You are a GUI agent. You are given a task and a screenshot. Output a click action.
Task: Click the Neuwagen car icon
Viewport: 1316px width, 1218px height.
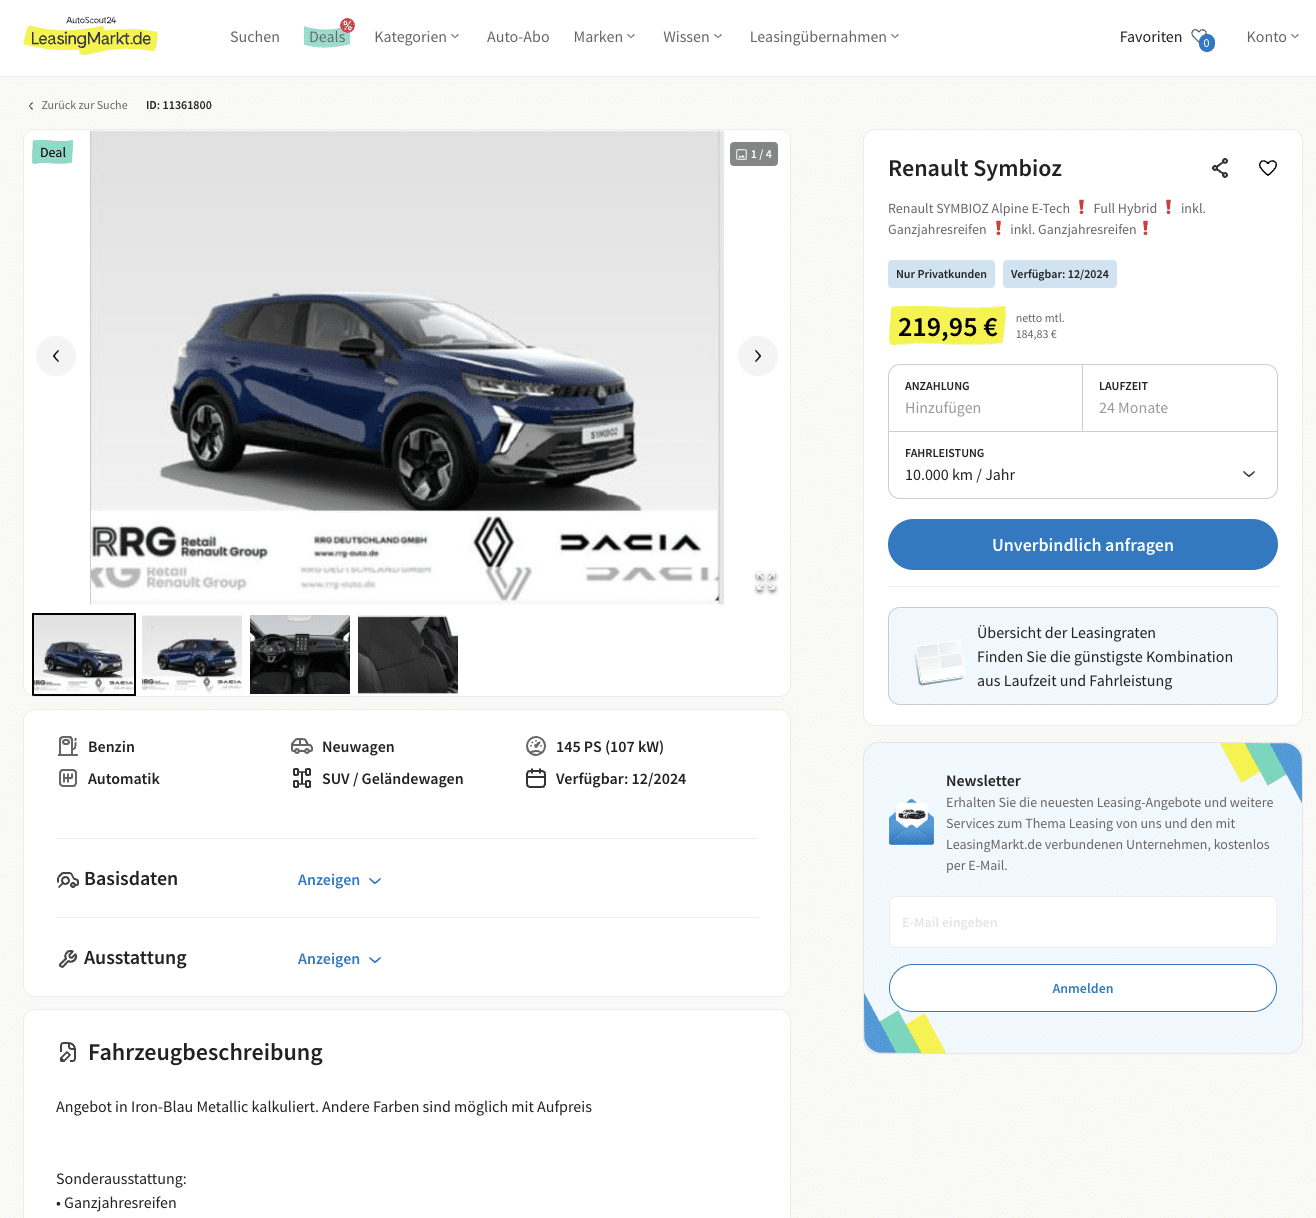pos(302,746)
